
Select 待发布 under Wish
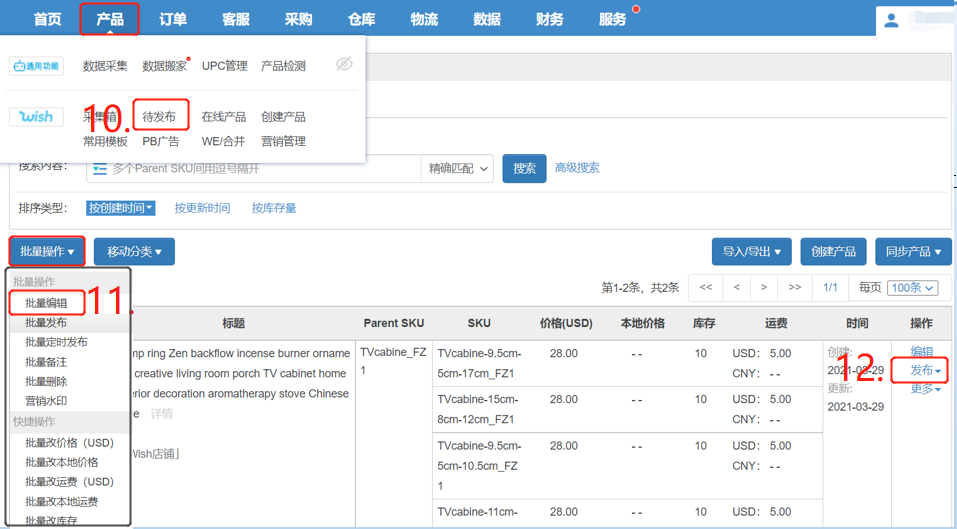pyautogui.click(x=159, y=117)
